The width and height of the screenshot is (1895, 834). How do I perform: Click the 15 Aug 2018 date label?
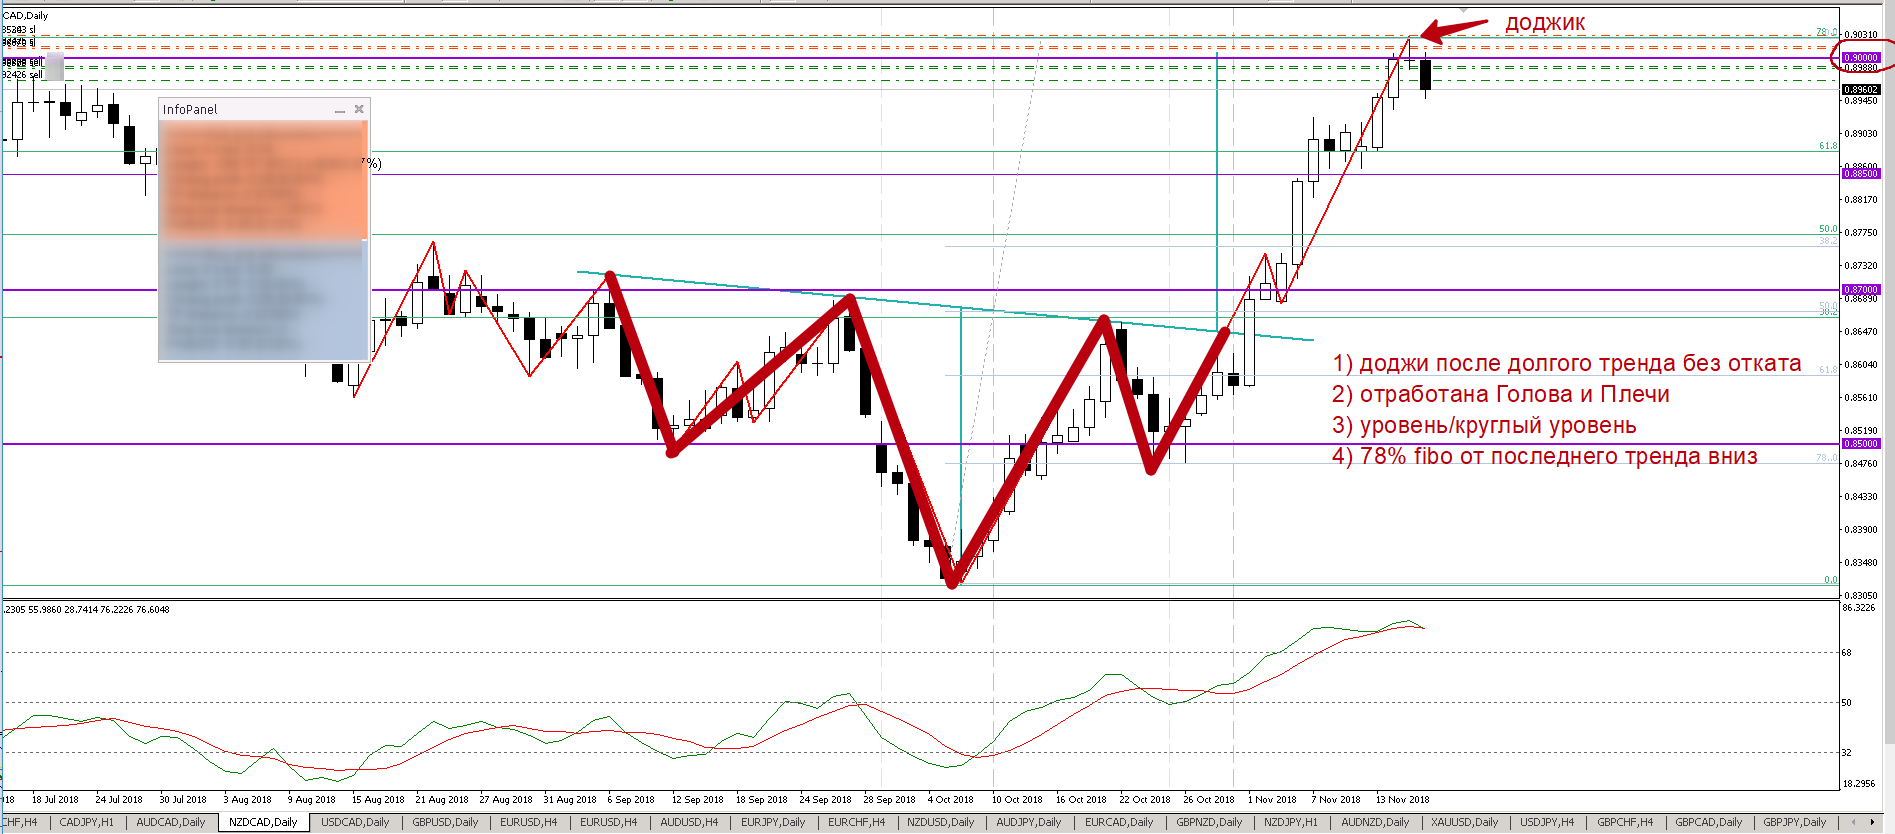pos(377,800)
